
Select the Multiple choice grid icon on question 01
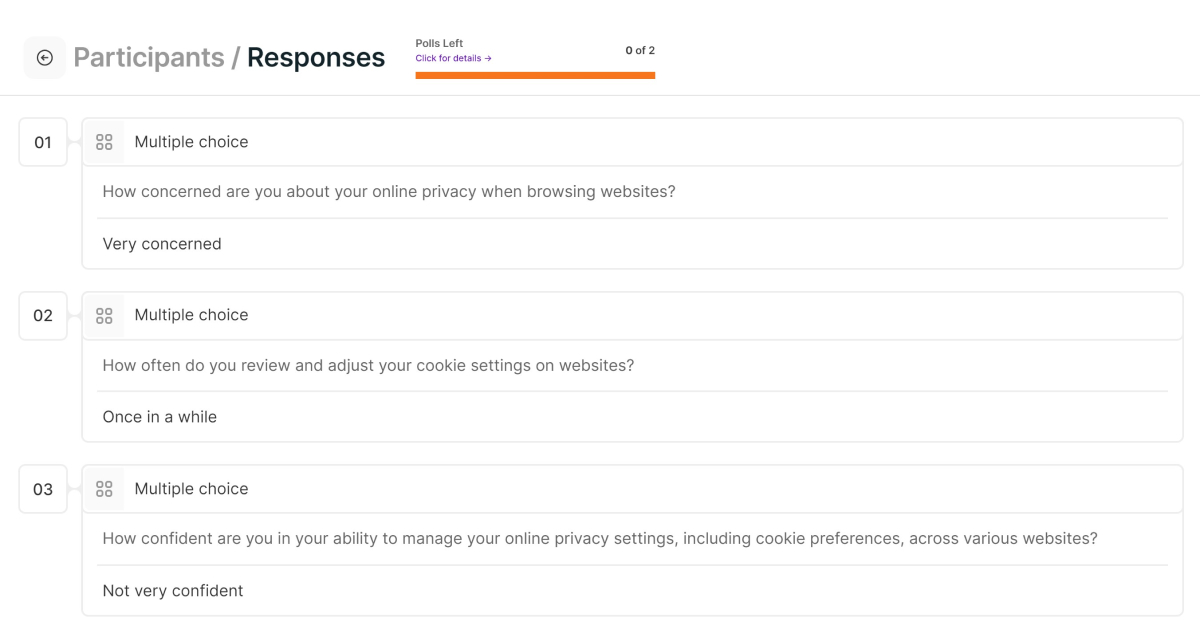[x=104, y=141]
